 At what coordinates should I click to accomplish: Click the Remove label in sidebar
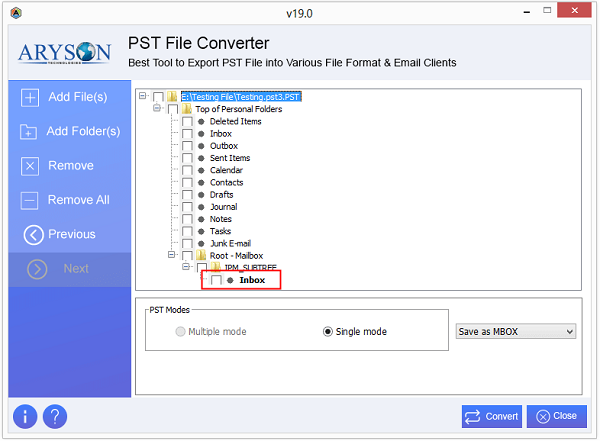tap(71, 166)
